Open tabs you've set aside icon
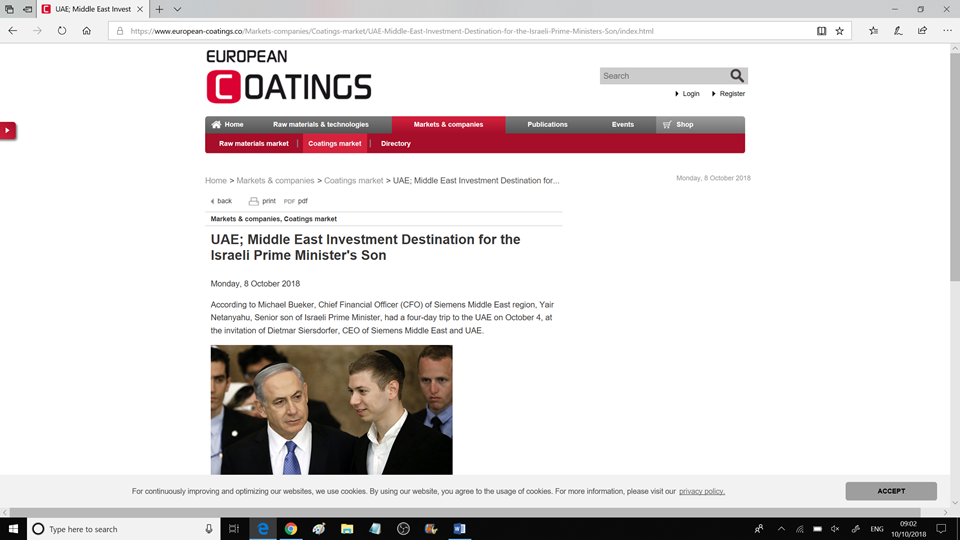This screenshot has height=540, width=960. point(9,9)
